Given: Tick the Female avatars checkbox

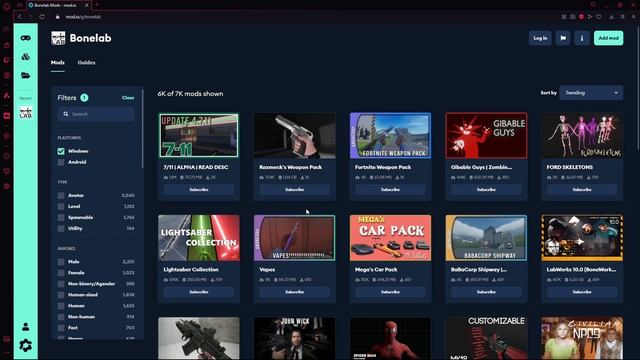Looking at the screenshot, I should (x=61, y=273).
